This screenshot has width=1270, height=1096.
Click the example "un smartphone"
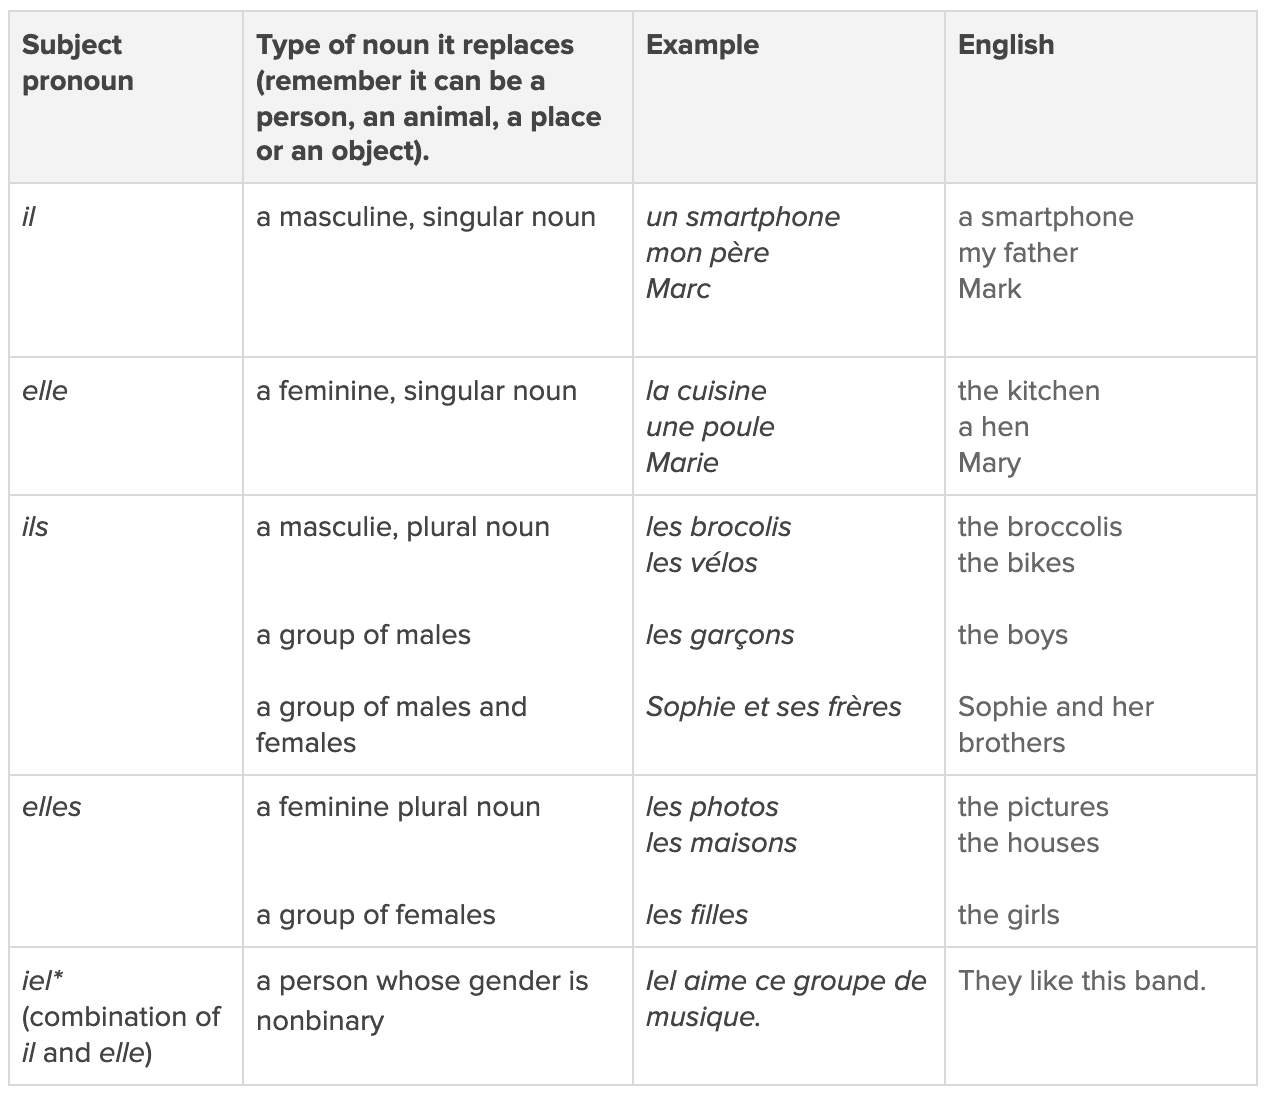[x=742, y=217]
